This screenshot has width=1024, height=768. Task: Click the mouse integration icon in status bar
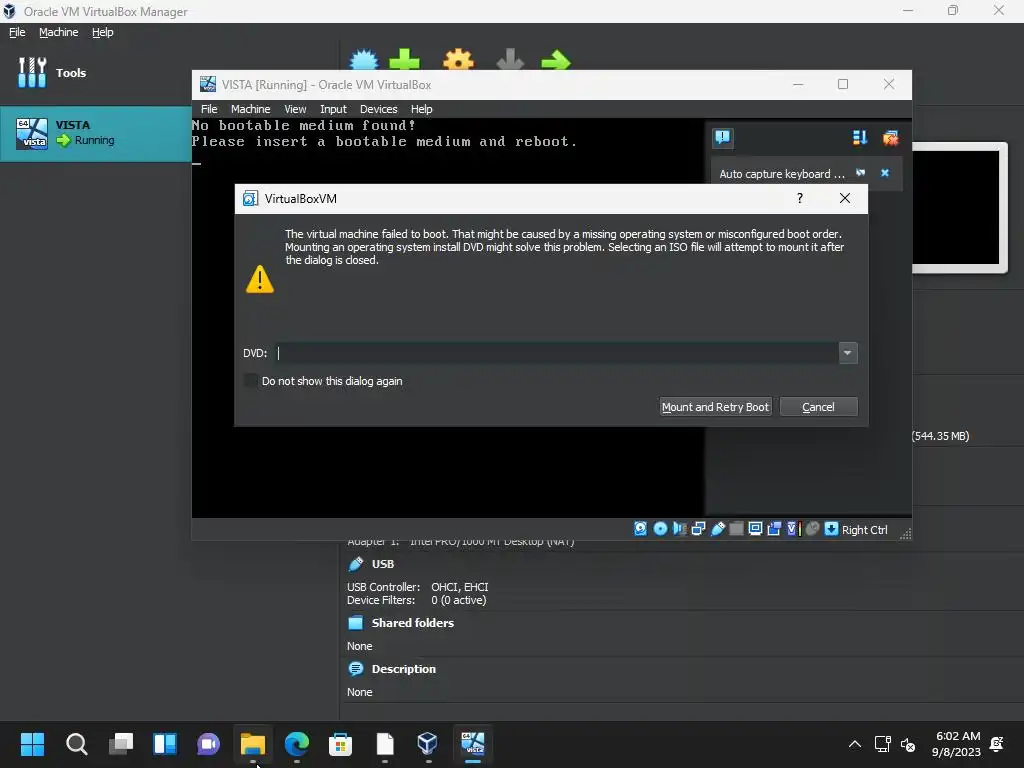[812, 529]
